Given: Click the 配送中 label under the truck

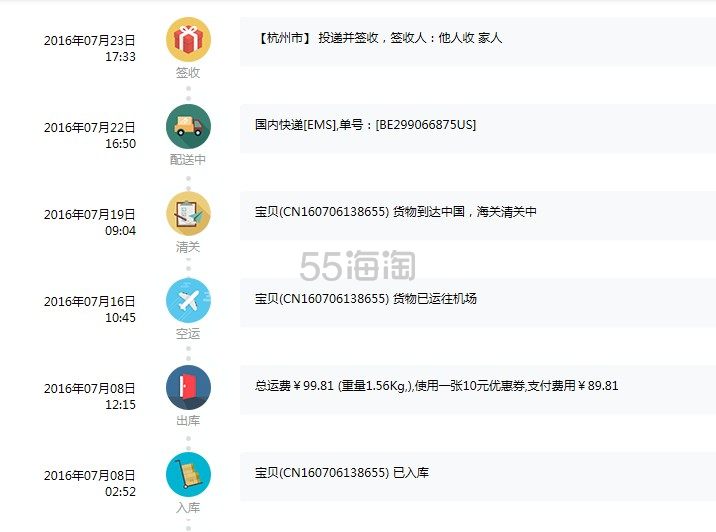Looking at the screenshot, I should [188, 160].
